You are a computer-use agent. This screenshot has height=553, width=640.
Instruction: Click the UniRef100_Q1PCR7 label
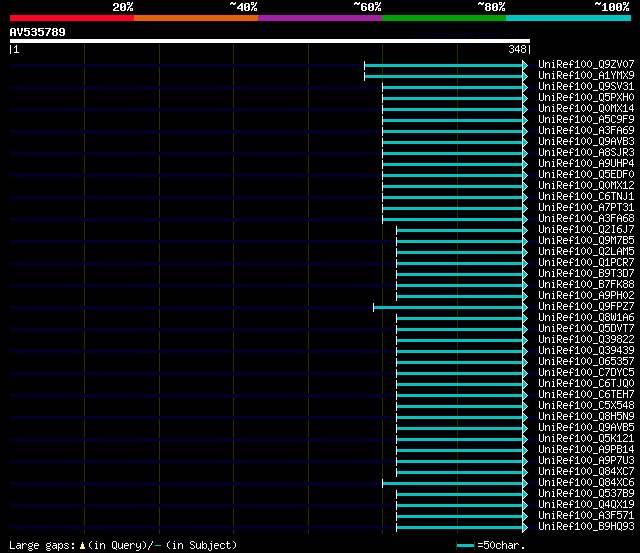click(586, 263)
